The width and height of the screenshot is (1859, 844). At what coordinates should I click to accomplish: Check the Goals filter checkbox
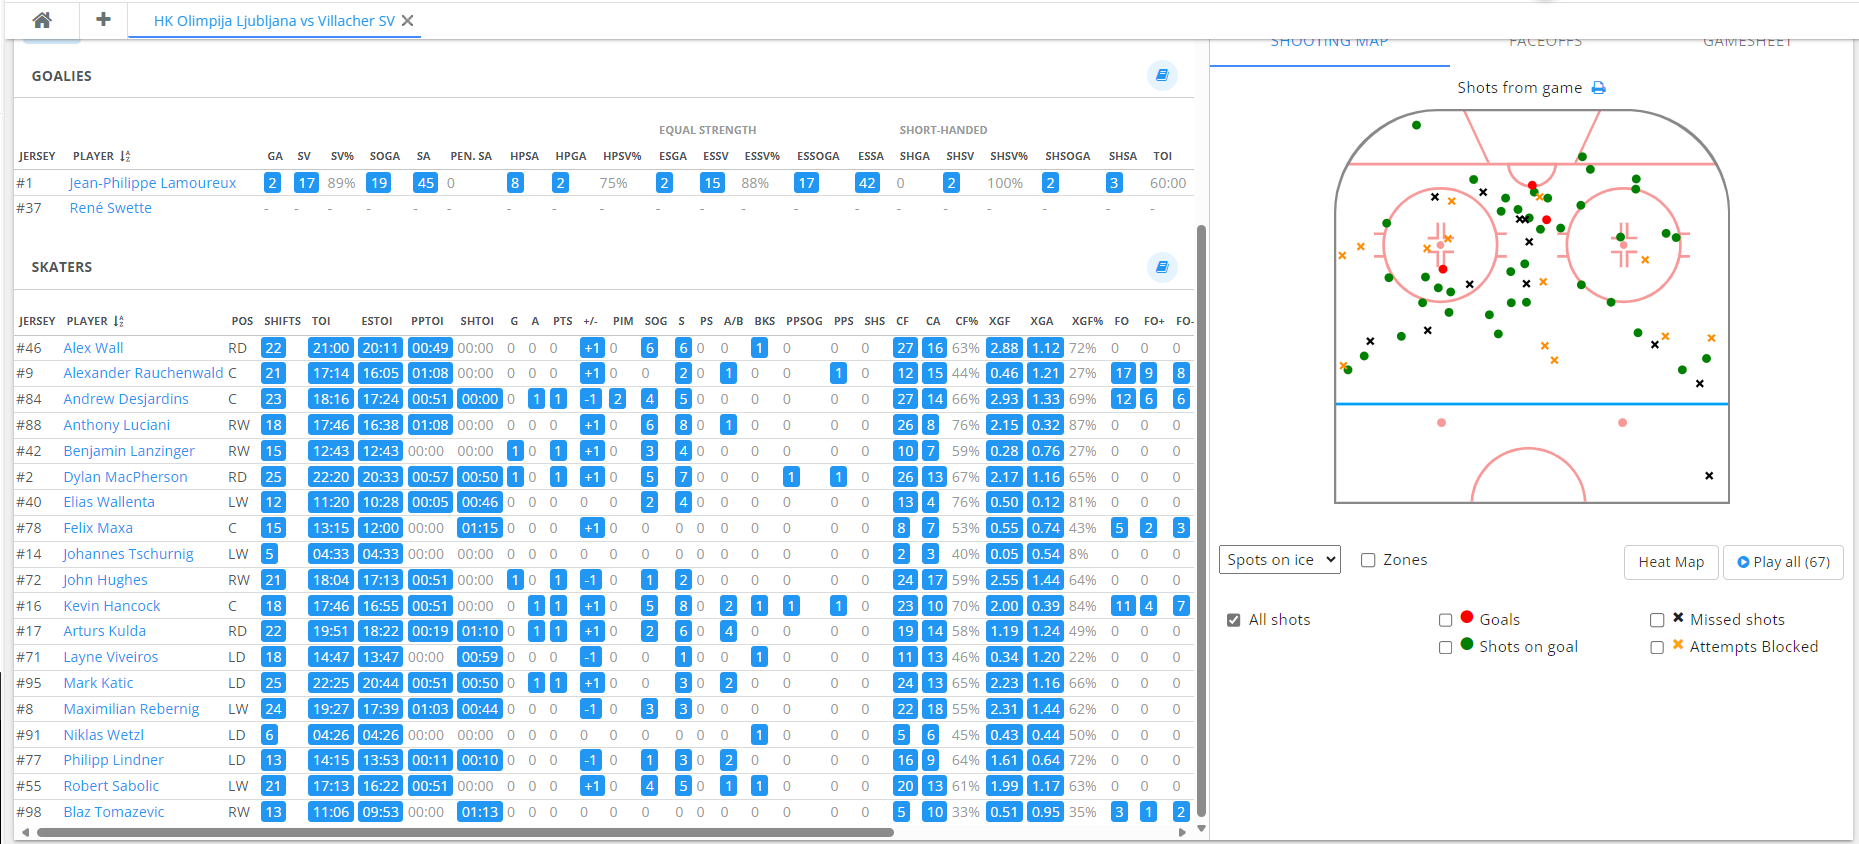coord(1445,620)
